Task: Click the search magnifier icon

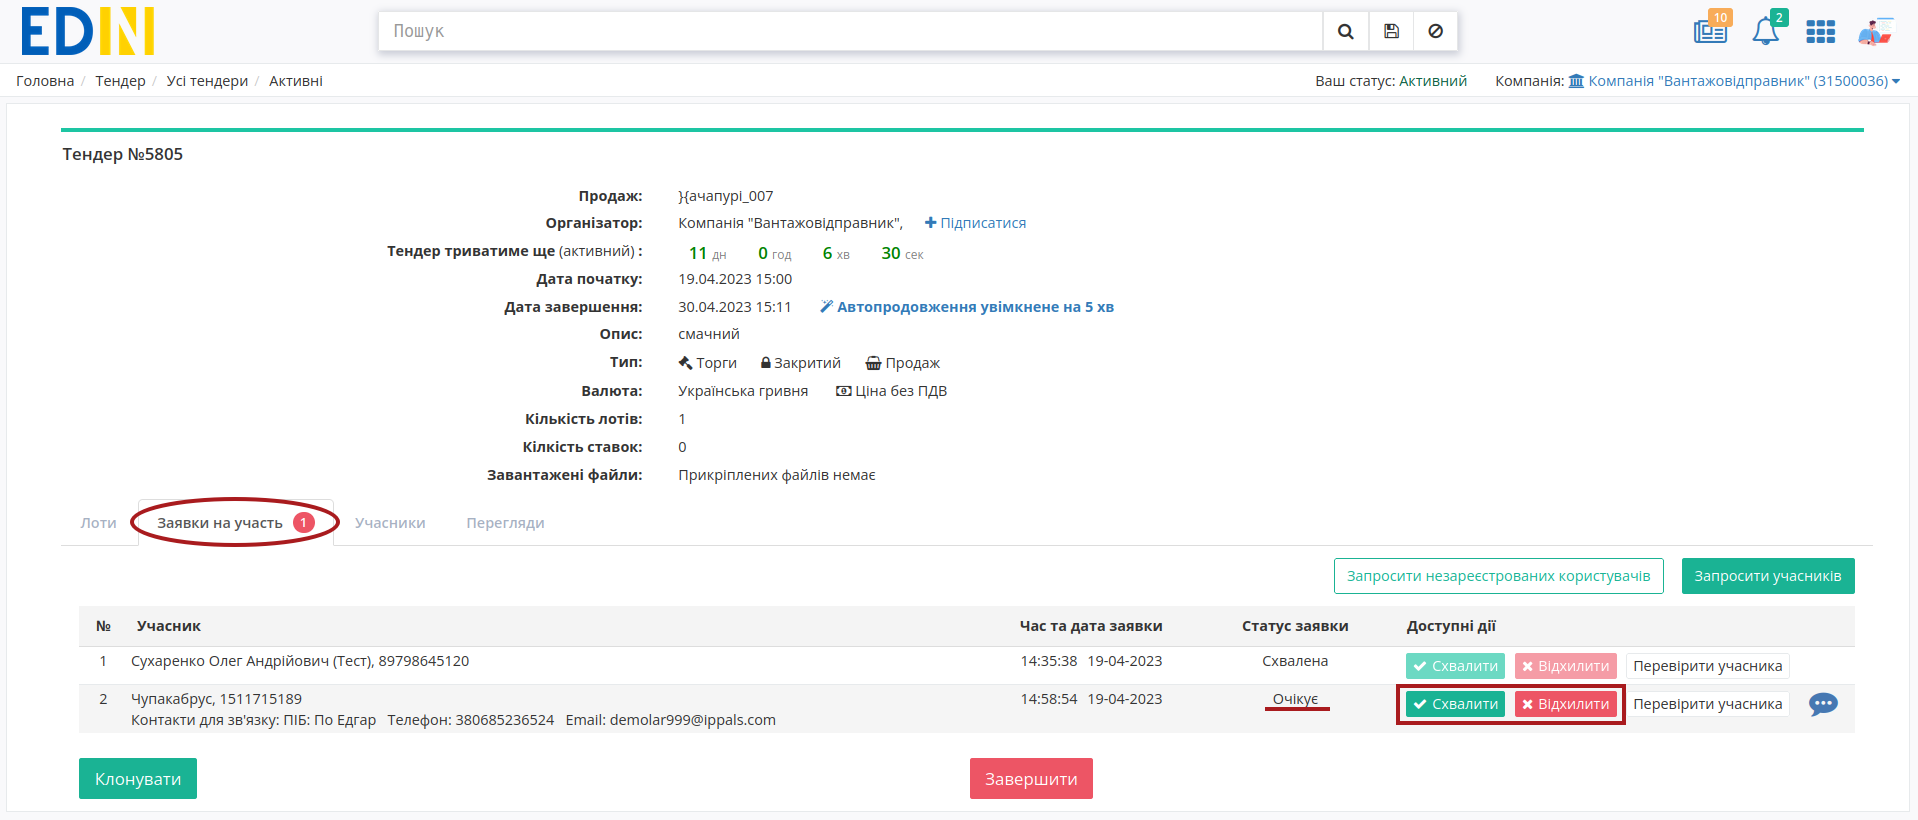Action: (x=1346, y=31)
